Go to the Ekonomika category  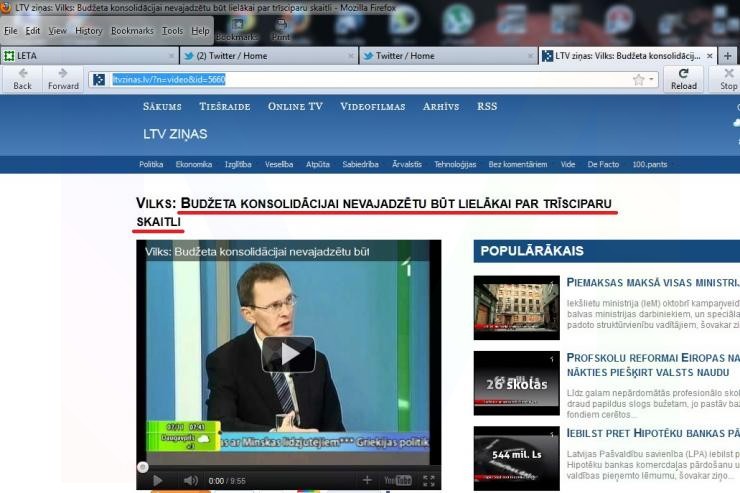click(x=193, y=164)
